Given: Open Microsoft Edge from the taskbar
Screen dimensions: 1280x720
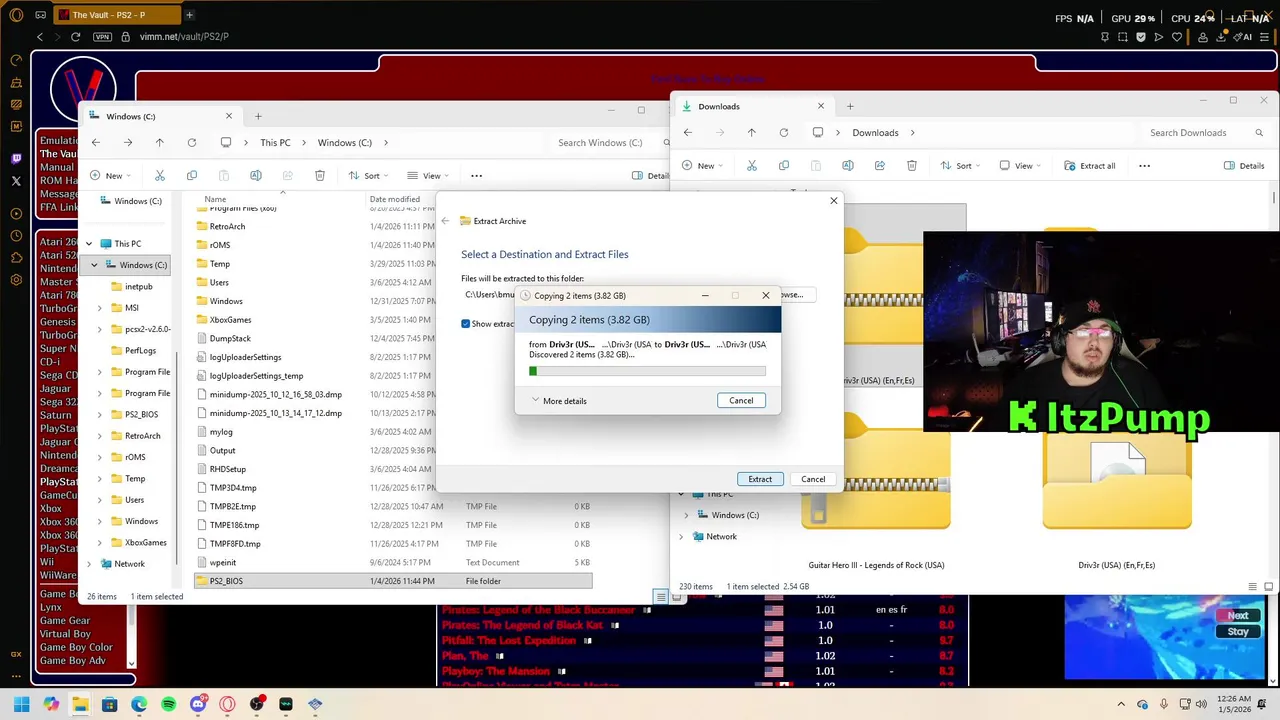Looking at the screenshot, I should [139, 705].
